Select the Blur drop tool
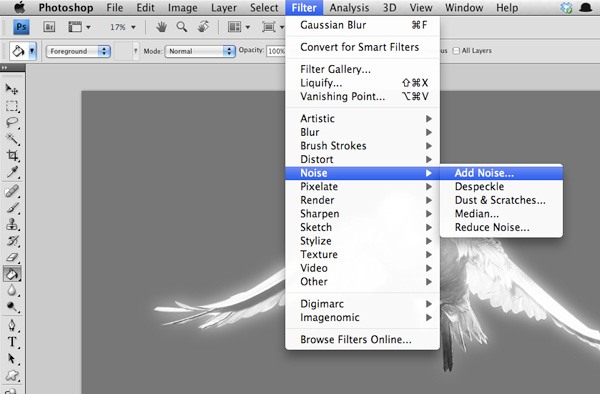The width and height of the screenshot is (600, 394). click(12, 290)
